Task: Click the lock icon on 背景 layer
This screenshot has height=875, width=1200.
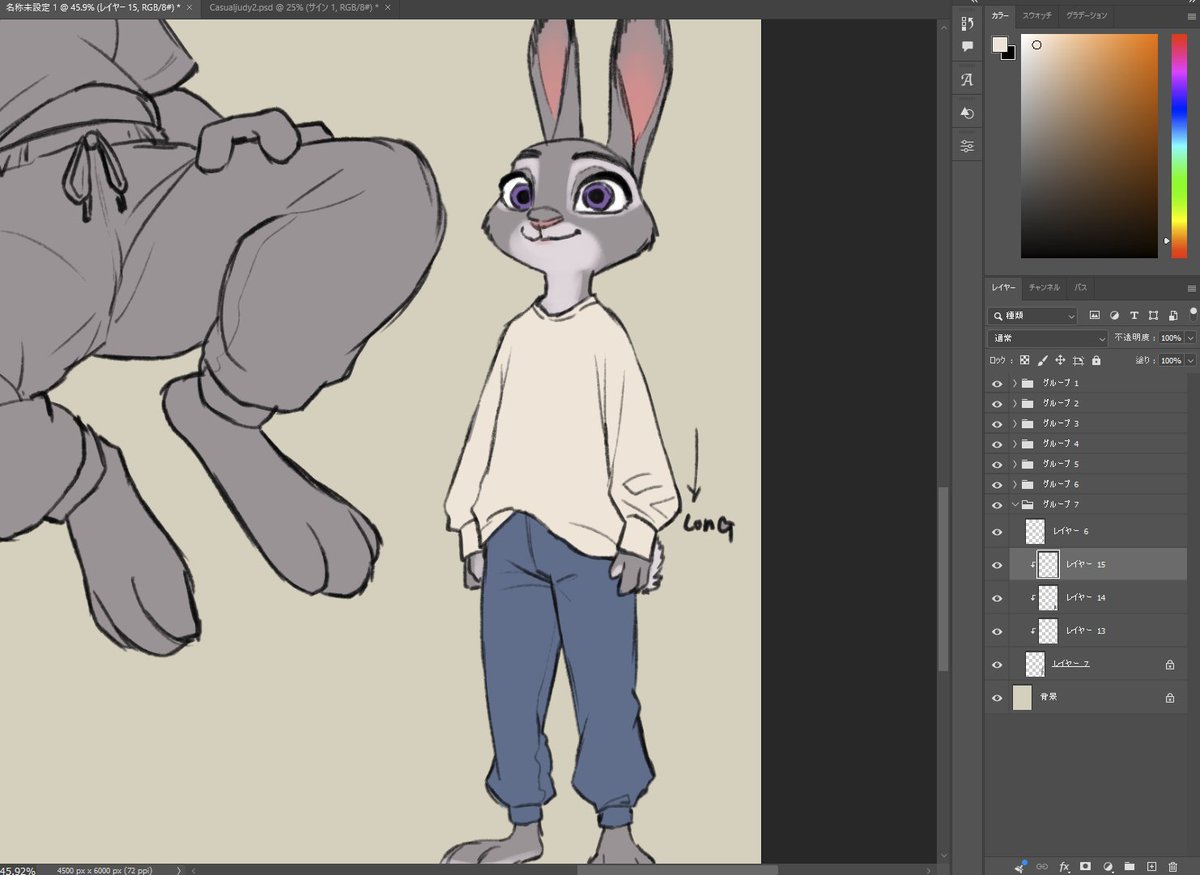Action: coord(1169,698)
